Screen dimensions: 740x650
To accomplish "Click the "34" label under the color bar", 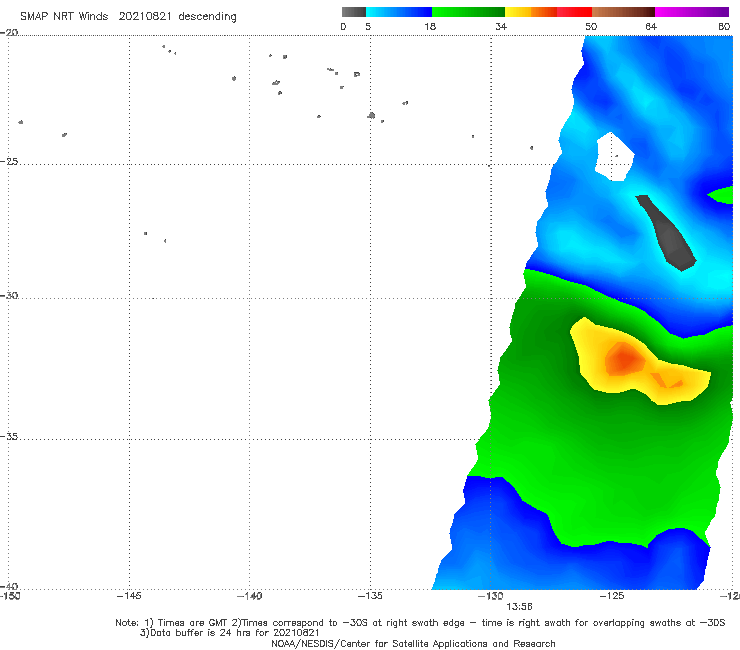I will coord(501,26).
